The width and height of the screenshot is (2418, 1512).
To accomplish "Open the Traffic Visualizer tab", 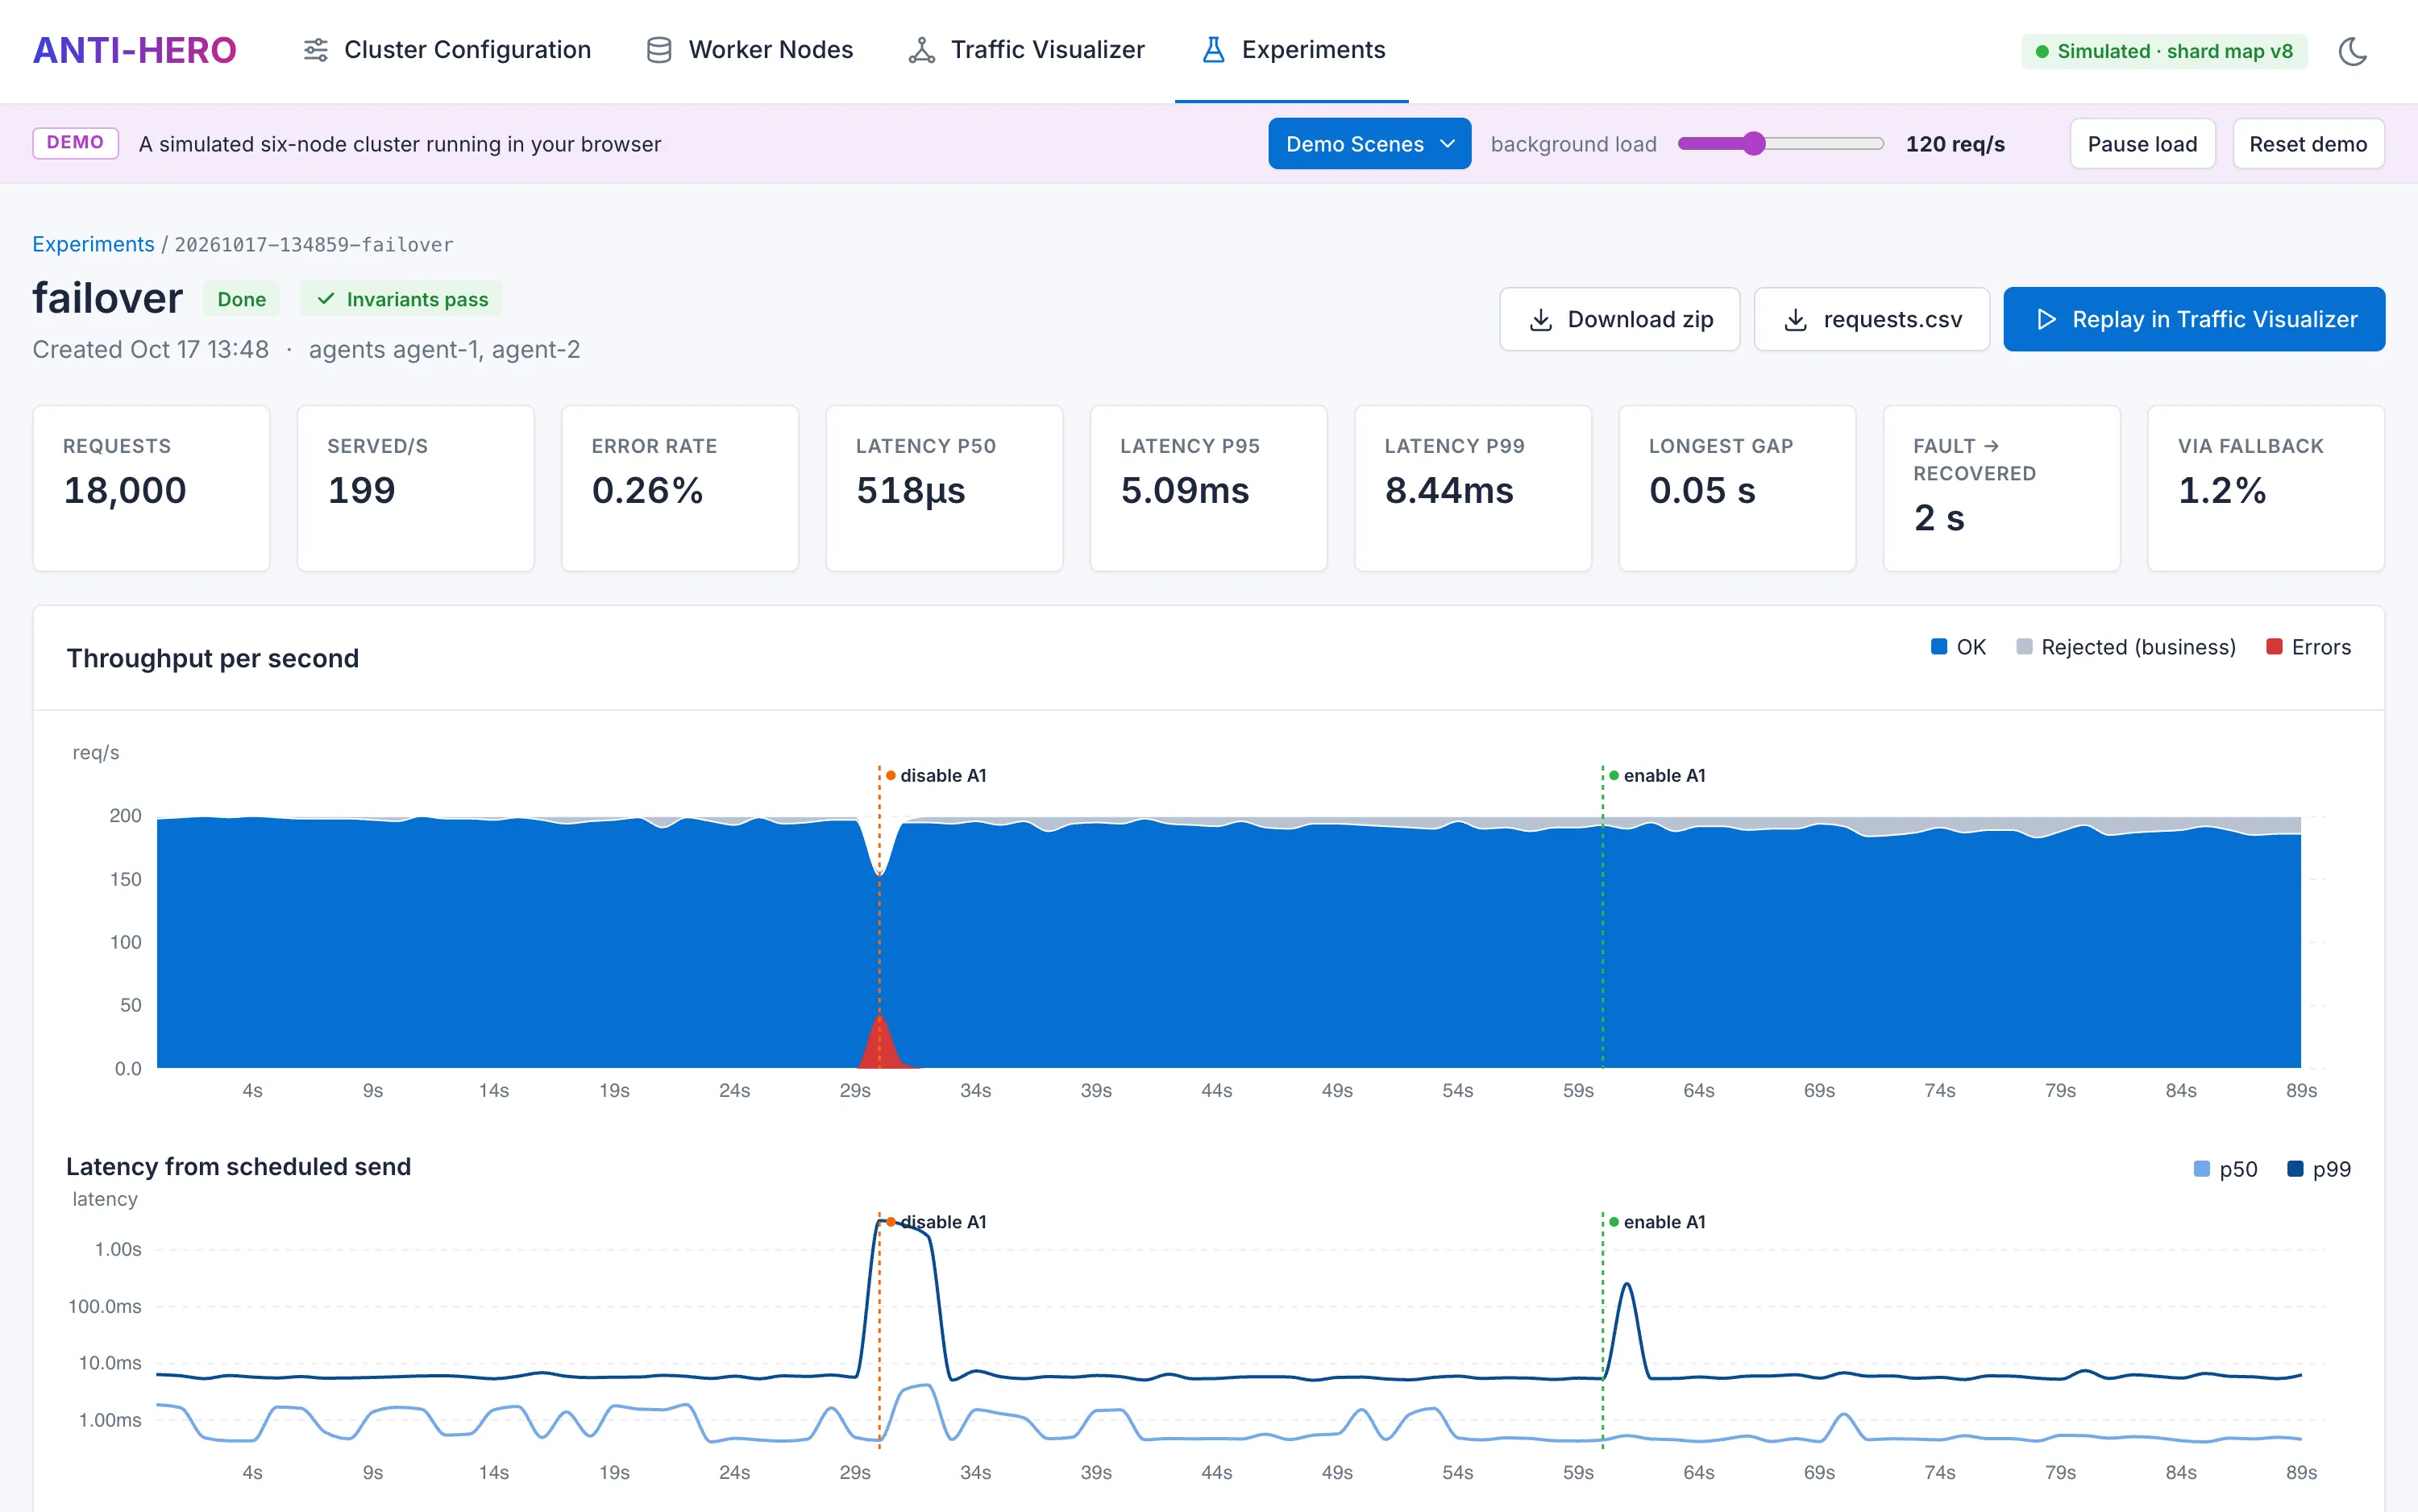I will [x=1026, y=50].
